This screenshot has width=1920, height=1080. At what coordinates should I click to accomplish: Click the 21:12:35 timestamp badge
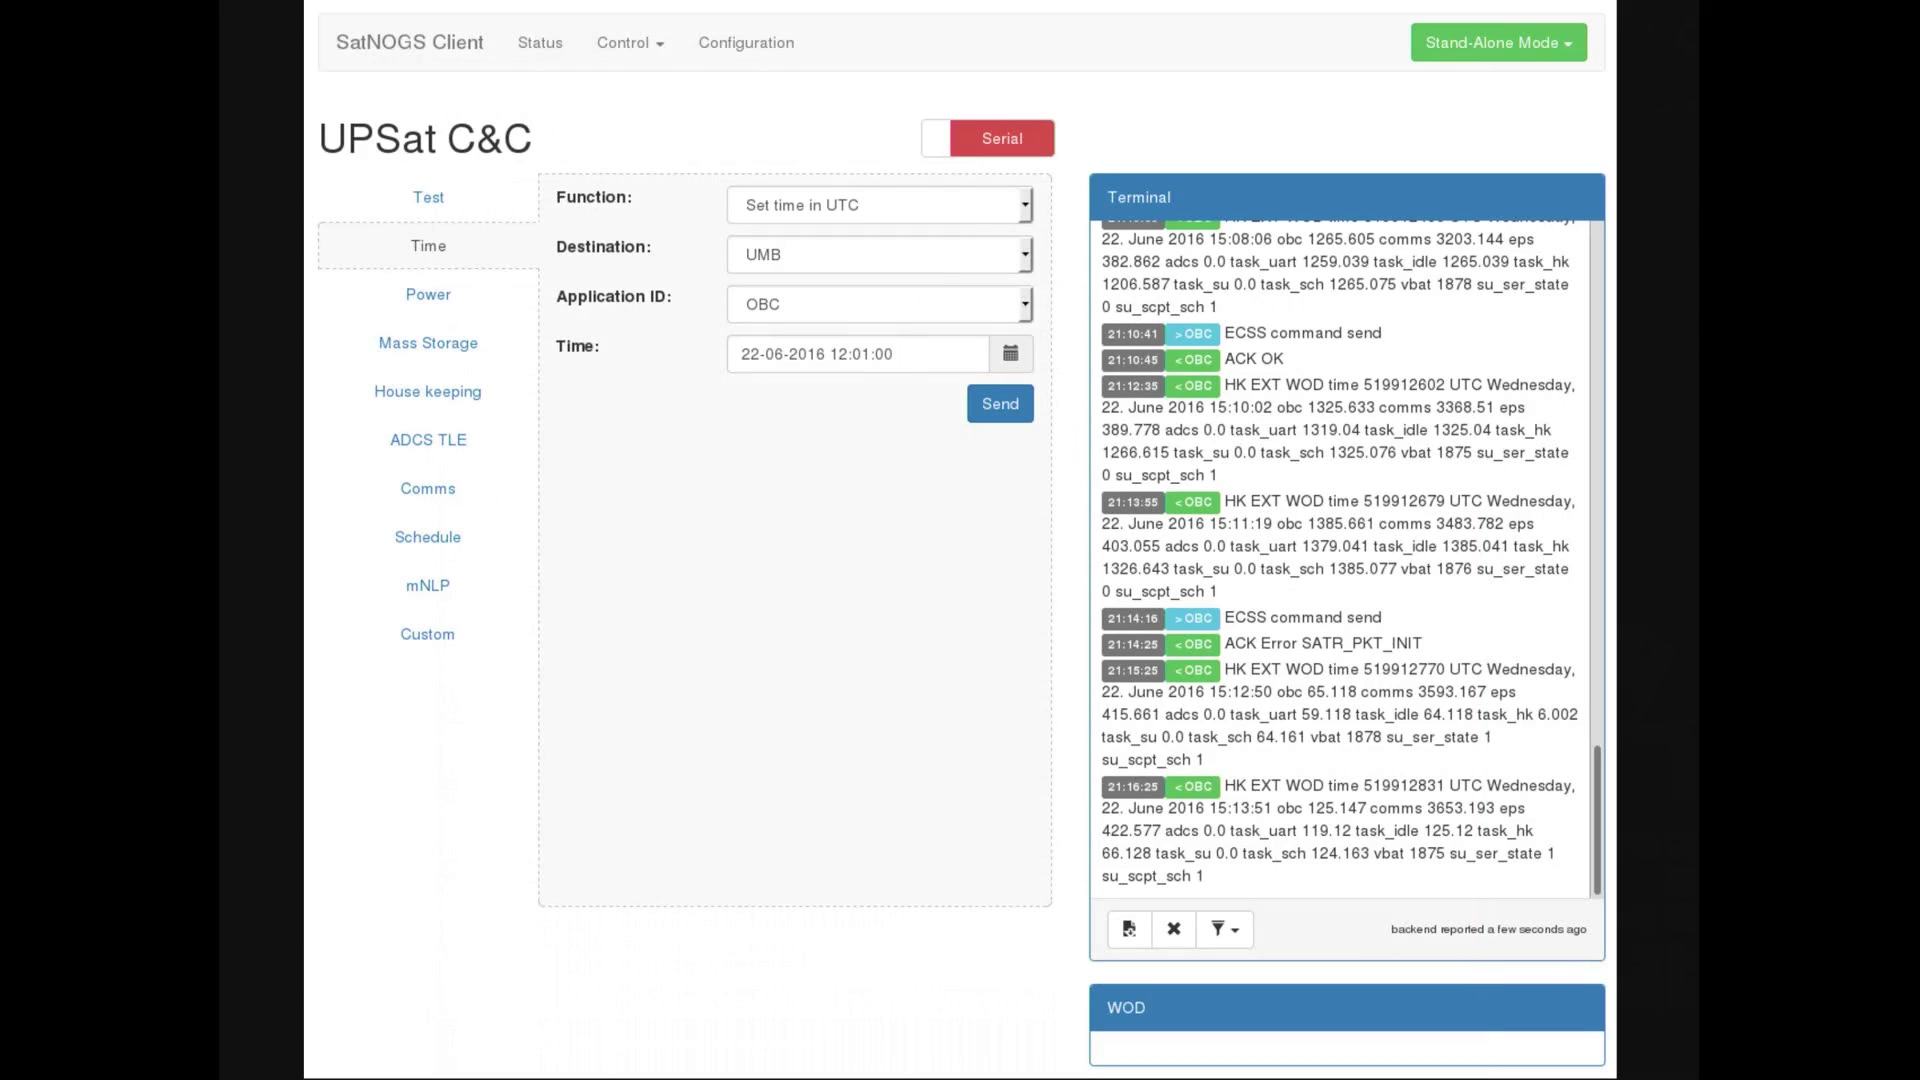pos(1133,386)
